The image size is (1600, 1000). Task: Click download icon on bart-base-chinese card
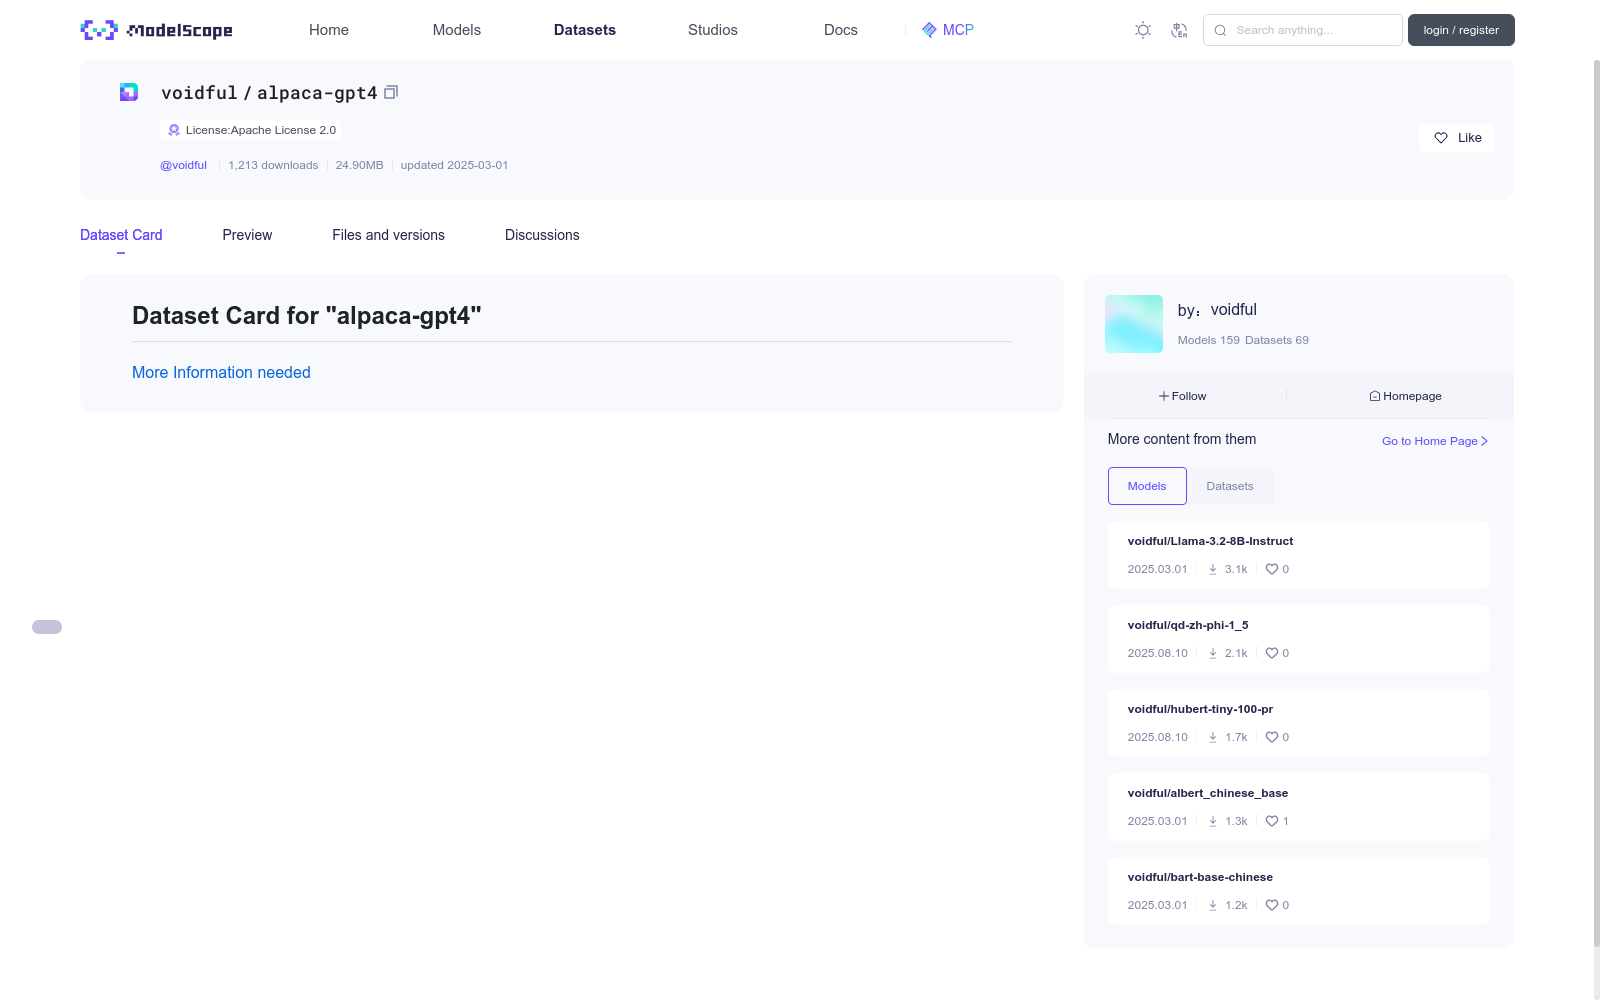1213,905
